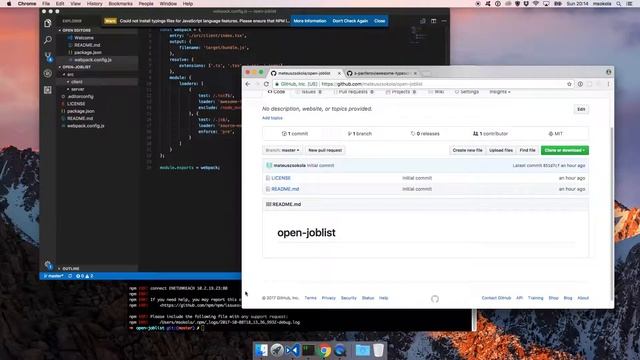Open Source Control view in VS Code
The height and width of the screenshot is (360, 640).
point(48,56)
